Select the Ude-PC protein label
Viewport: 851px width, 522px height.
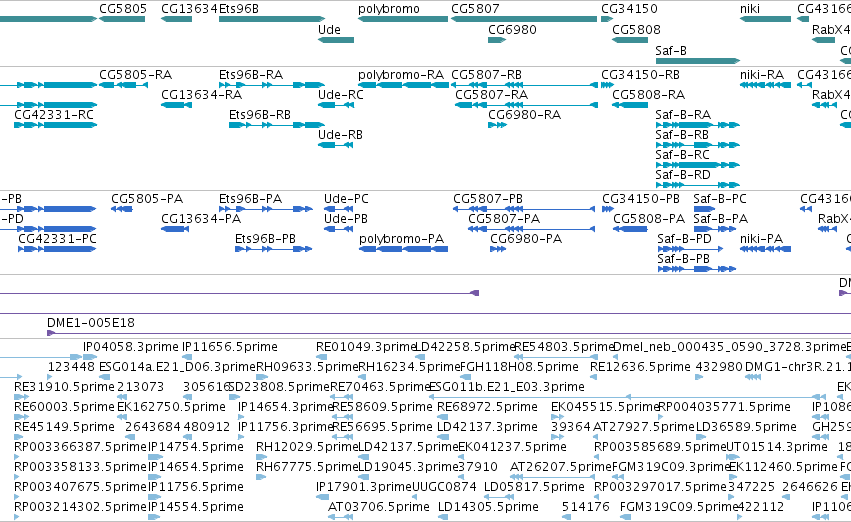(346, 199)
